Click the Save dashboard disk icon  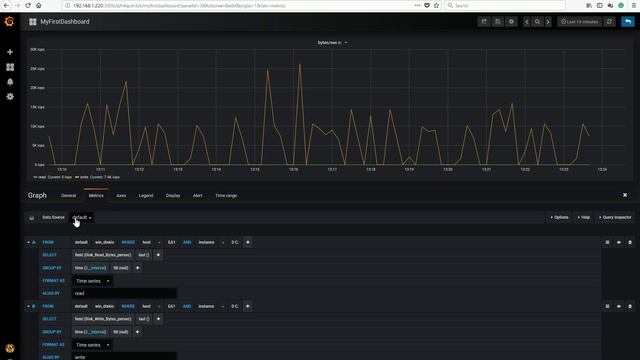coord(498,22)
